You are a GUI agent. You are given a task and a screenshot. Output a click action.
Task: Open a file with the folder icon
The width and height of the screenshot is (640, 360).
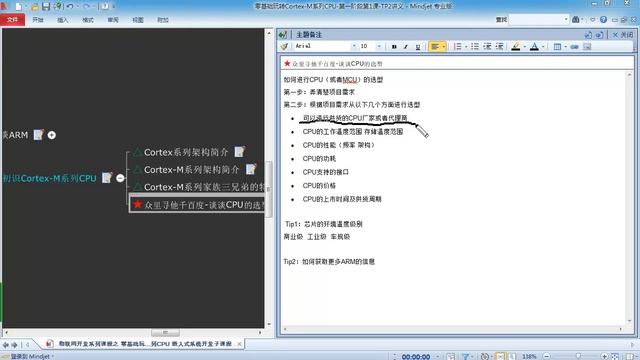(34, 7)
